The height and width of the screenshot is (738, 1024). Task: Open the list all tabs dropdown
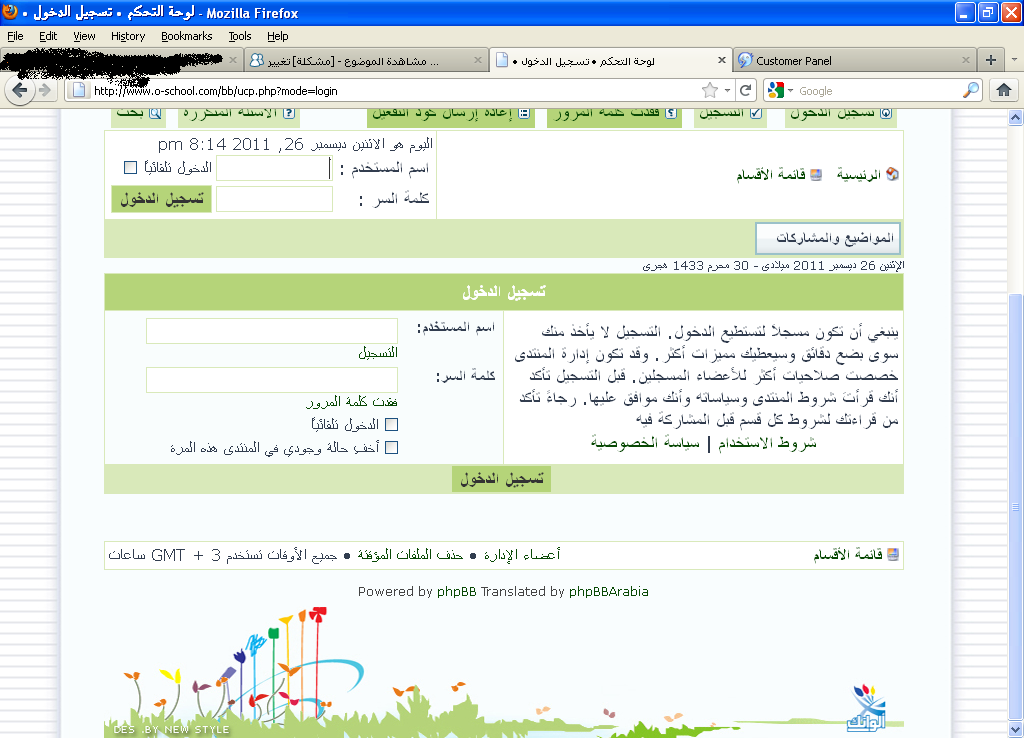pos(1013,60)
